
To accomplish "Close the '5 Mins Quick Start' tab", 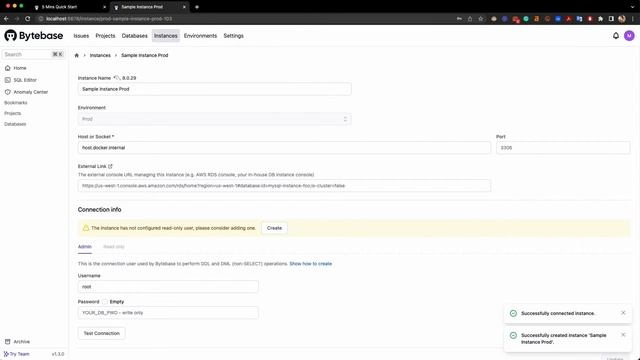I will click(x=104, y=7).
